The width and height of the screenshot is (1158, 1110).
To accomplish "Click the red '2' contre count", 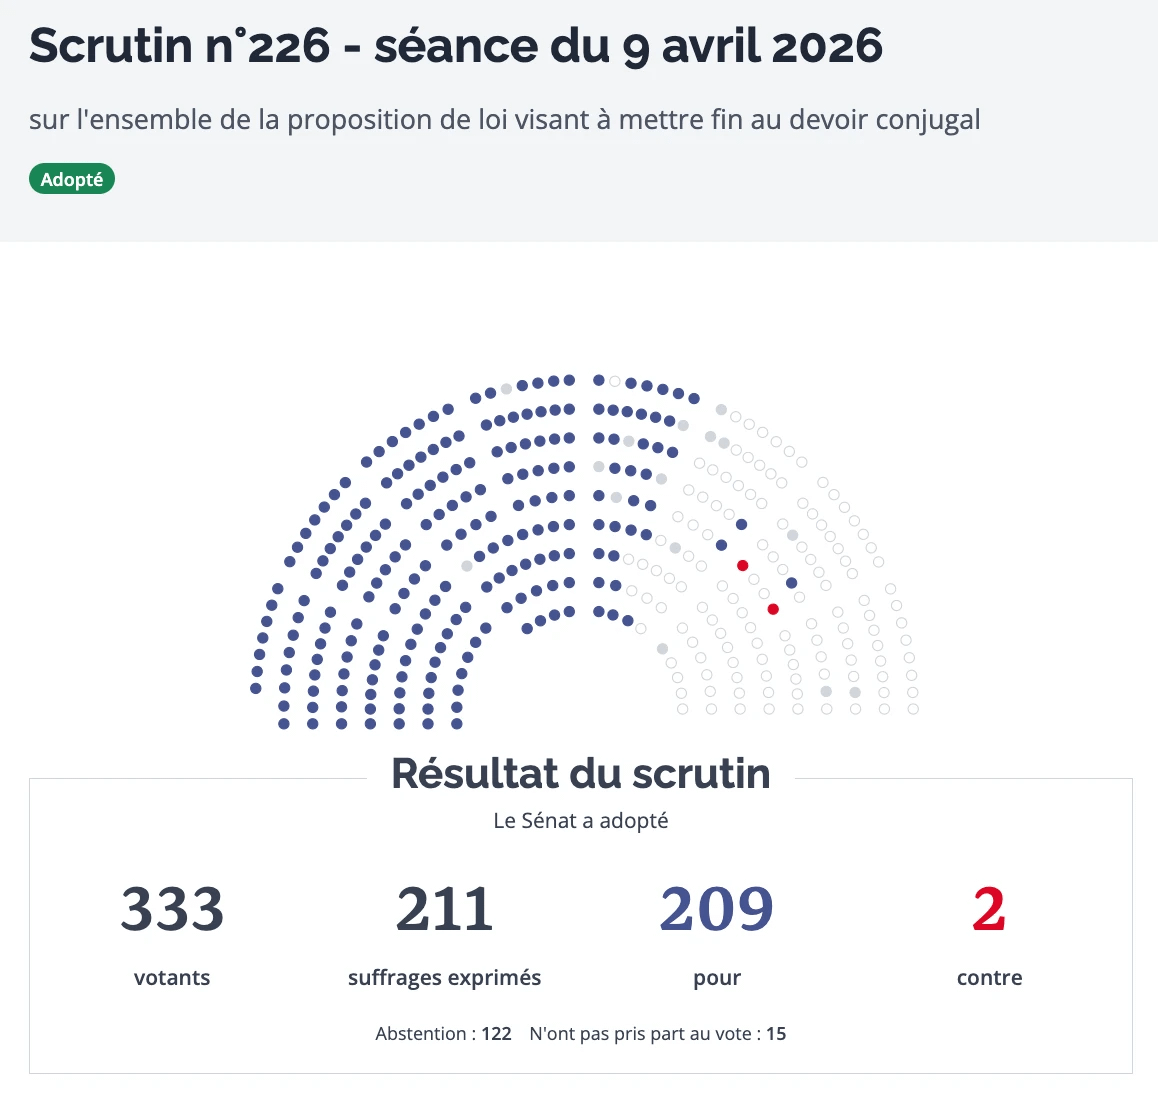I will click(x=988, y=910).
